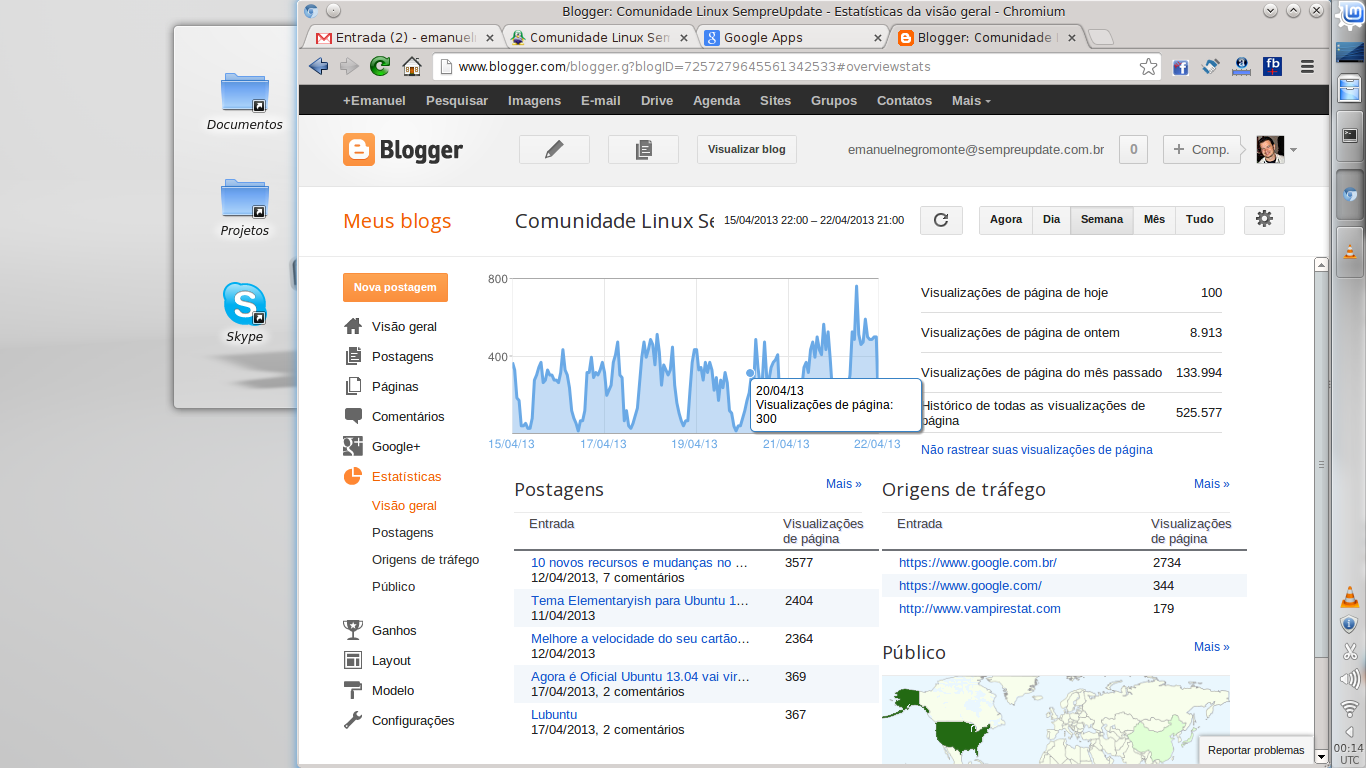Switch to the Gmail 'Entrada (2)' tab
Viewport: 1366px width, 768px height.
point(402,38)
